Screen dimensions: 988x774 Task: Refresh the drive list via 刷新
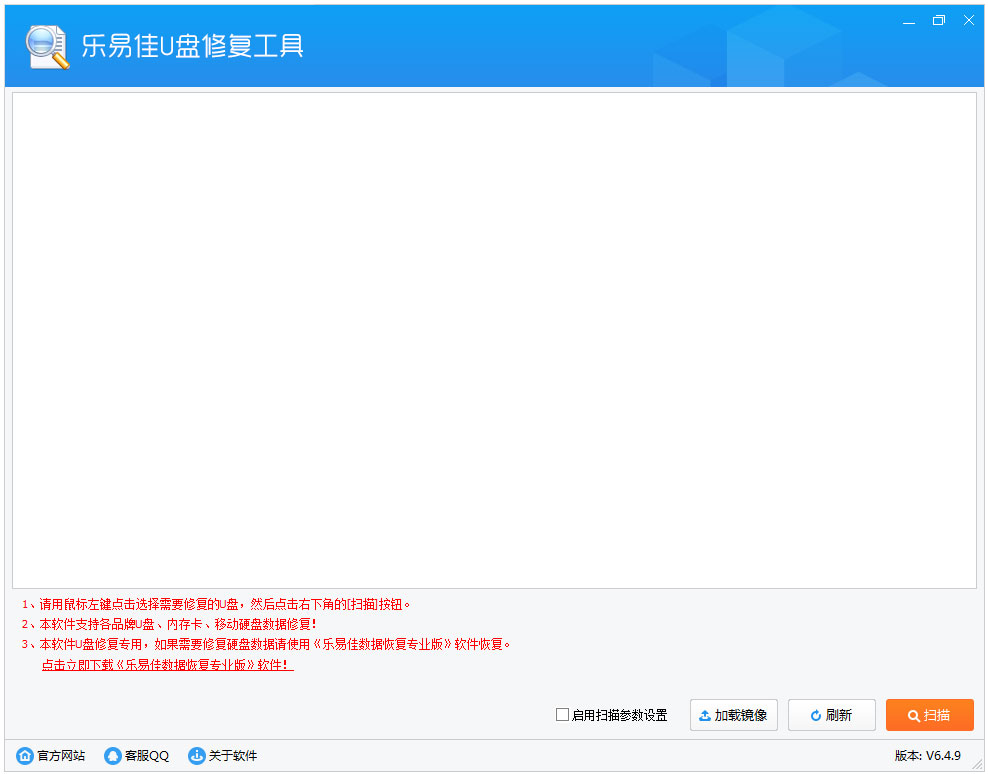click(831, 714)
